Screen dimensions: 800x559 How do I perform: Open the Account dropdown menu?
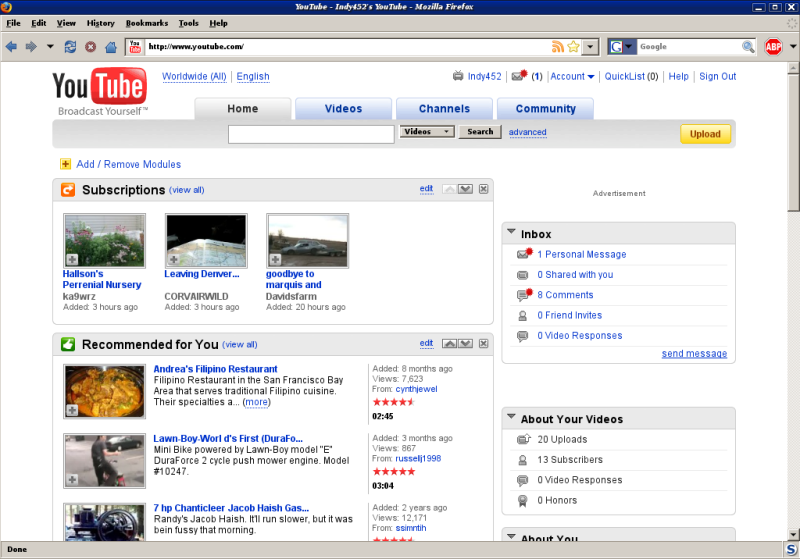572,77
